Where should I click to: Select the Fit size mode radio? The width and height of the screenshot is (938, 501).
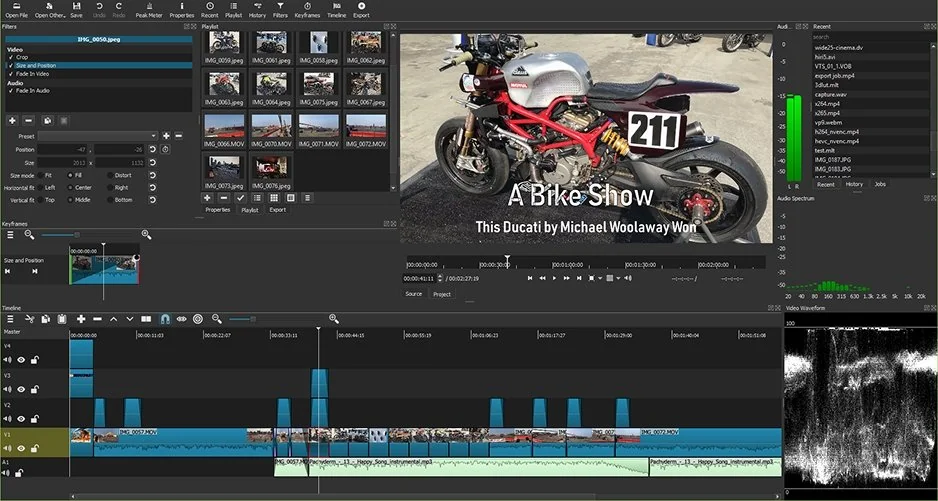[40, 175]
